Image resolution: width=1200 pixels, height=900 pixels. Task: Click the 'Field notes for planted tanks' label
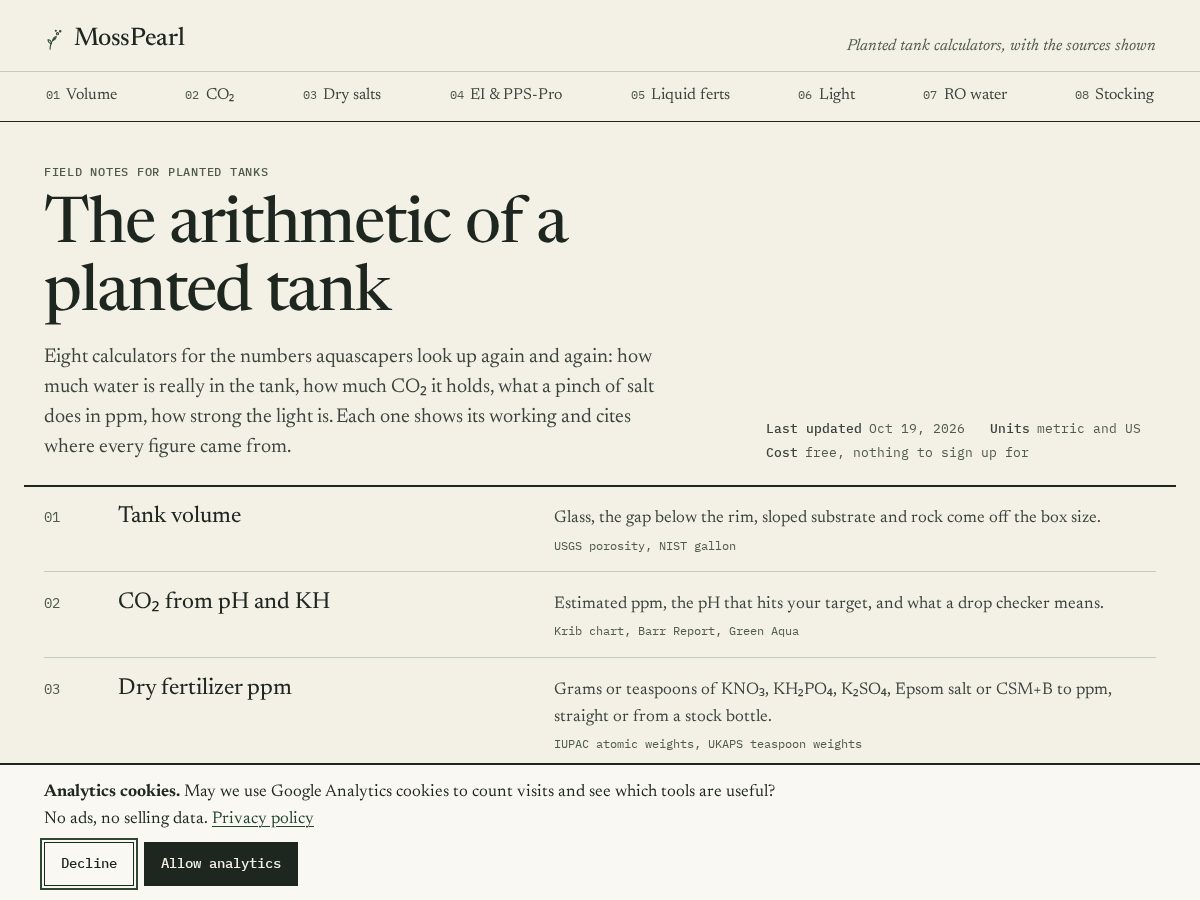coord(156,172)
